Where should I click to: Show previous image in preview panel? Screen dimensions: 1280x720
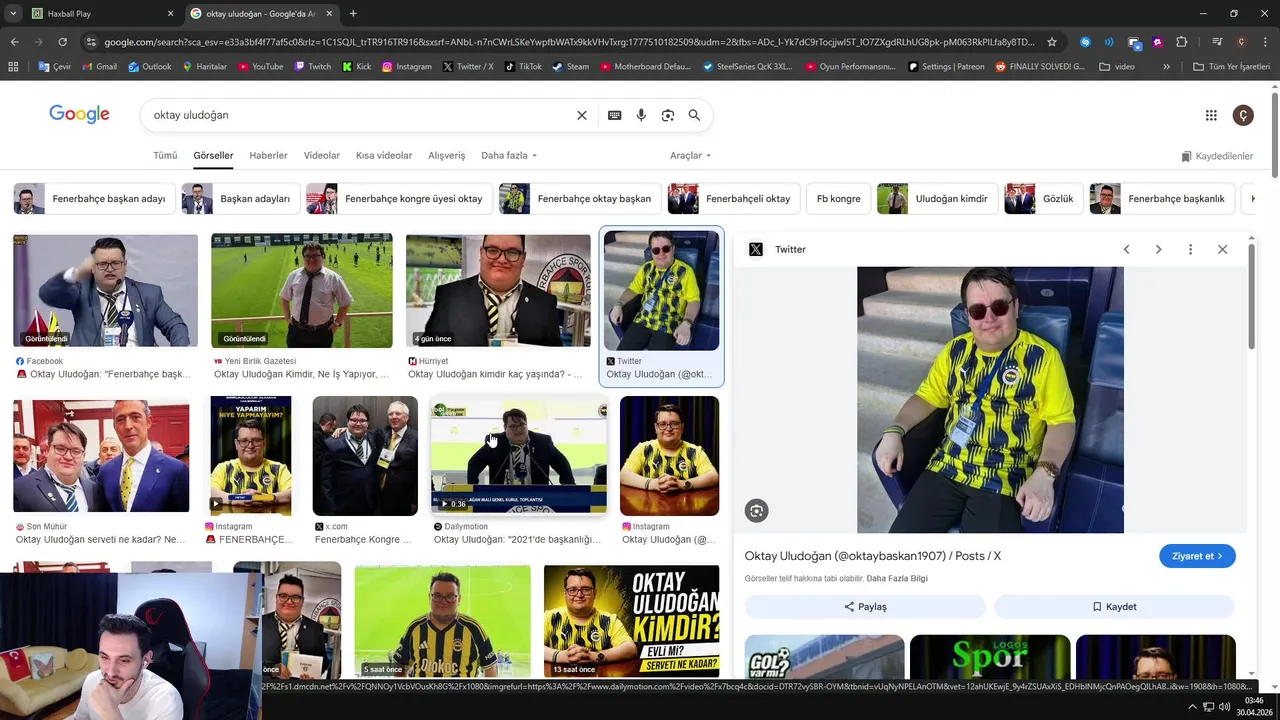[x=1126, y=249]
